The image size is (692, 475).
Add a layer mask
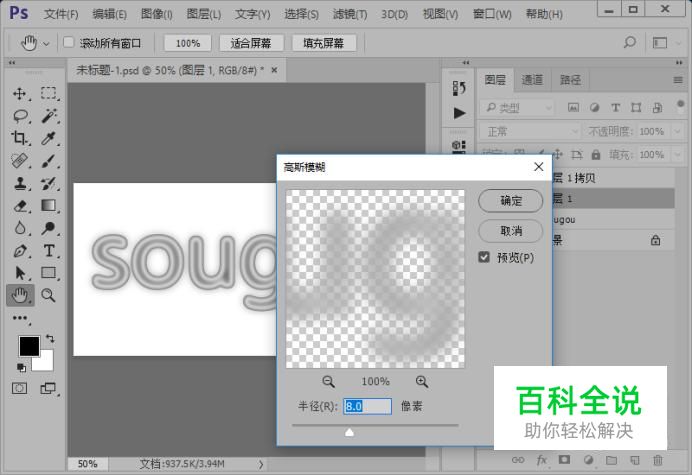pos(564,460)
